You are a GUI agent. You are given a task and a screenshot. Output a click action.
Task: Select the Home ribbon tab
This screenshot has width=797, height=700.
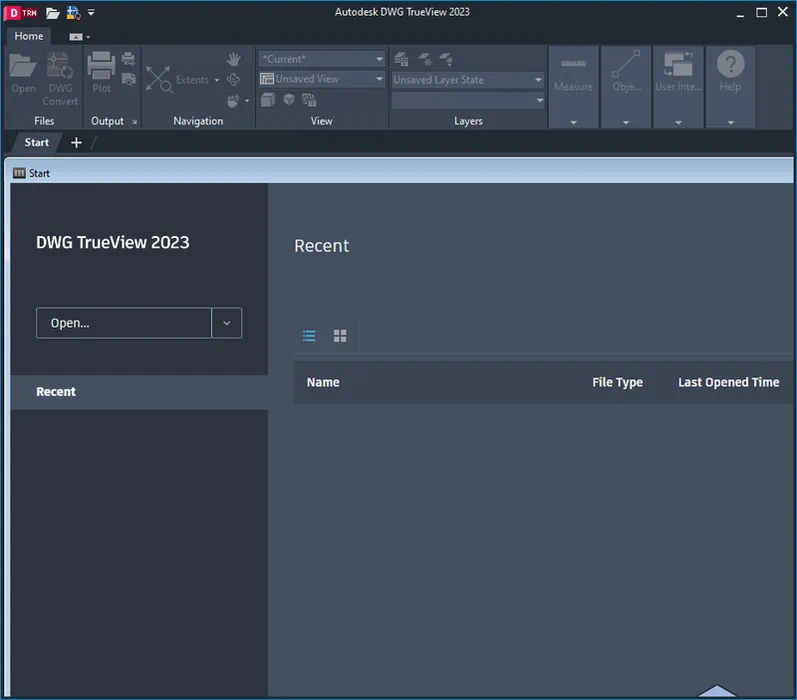pyautogui.click(x=28, y=36)
